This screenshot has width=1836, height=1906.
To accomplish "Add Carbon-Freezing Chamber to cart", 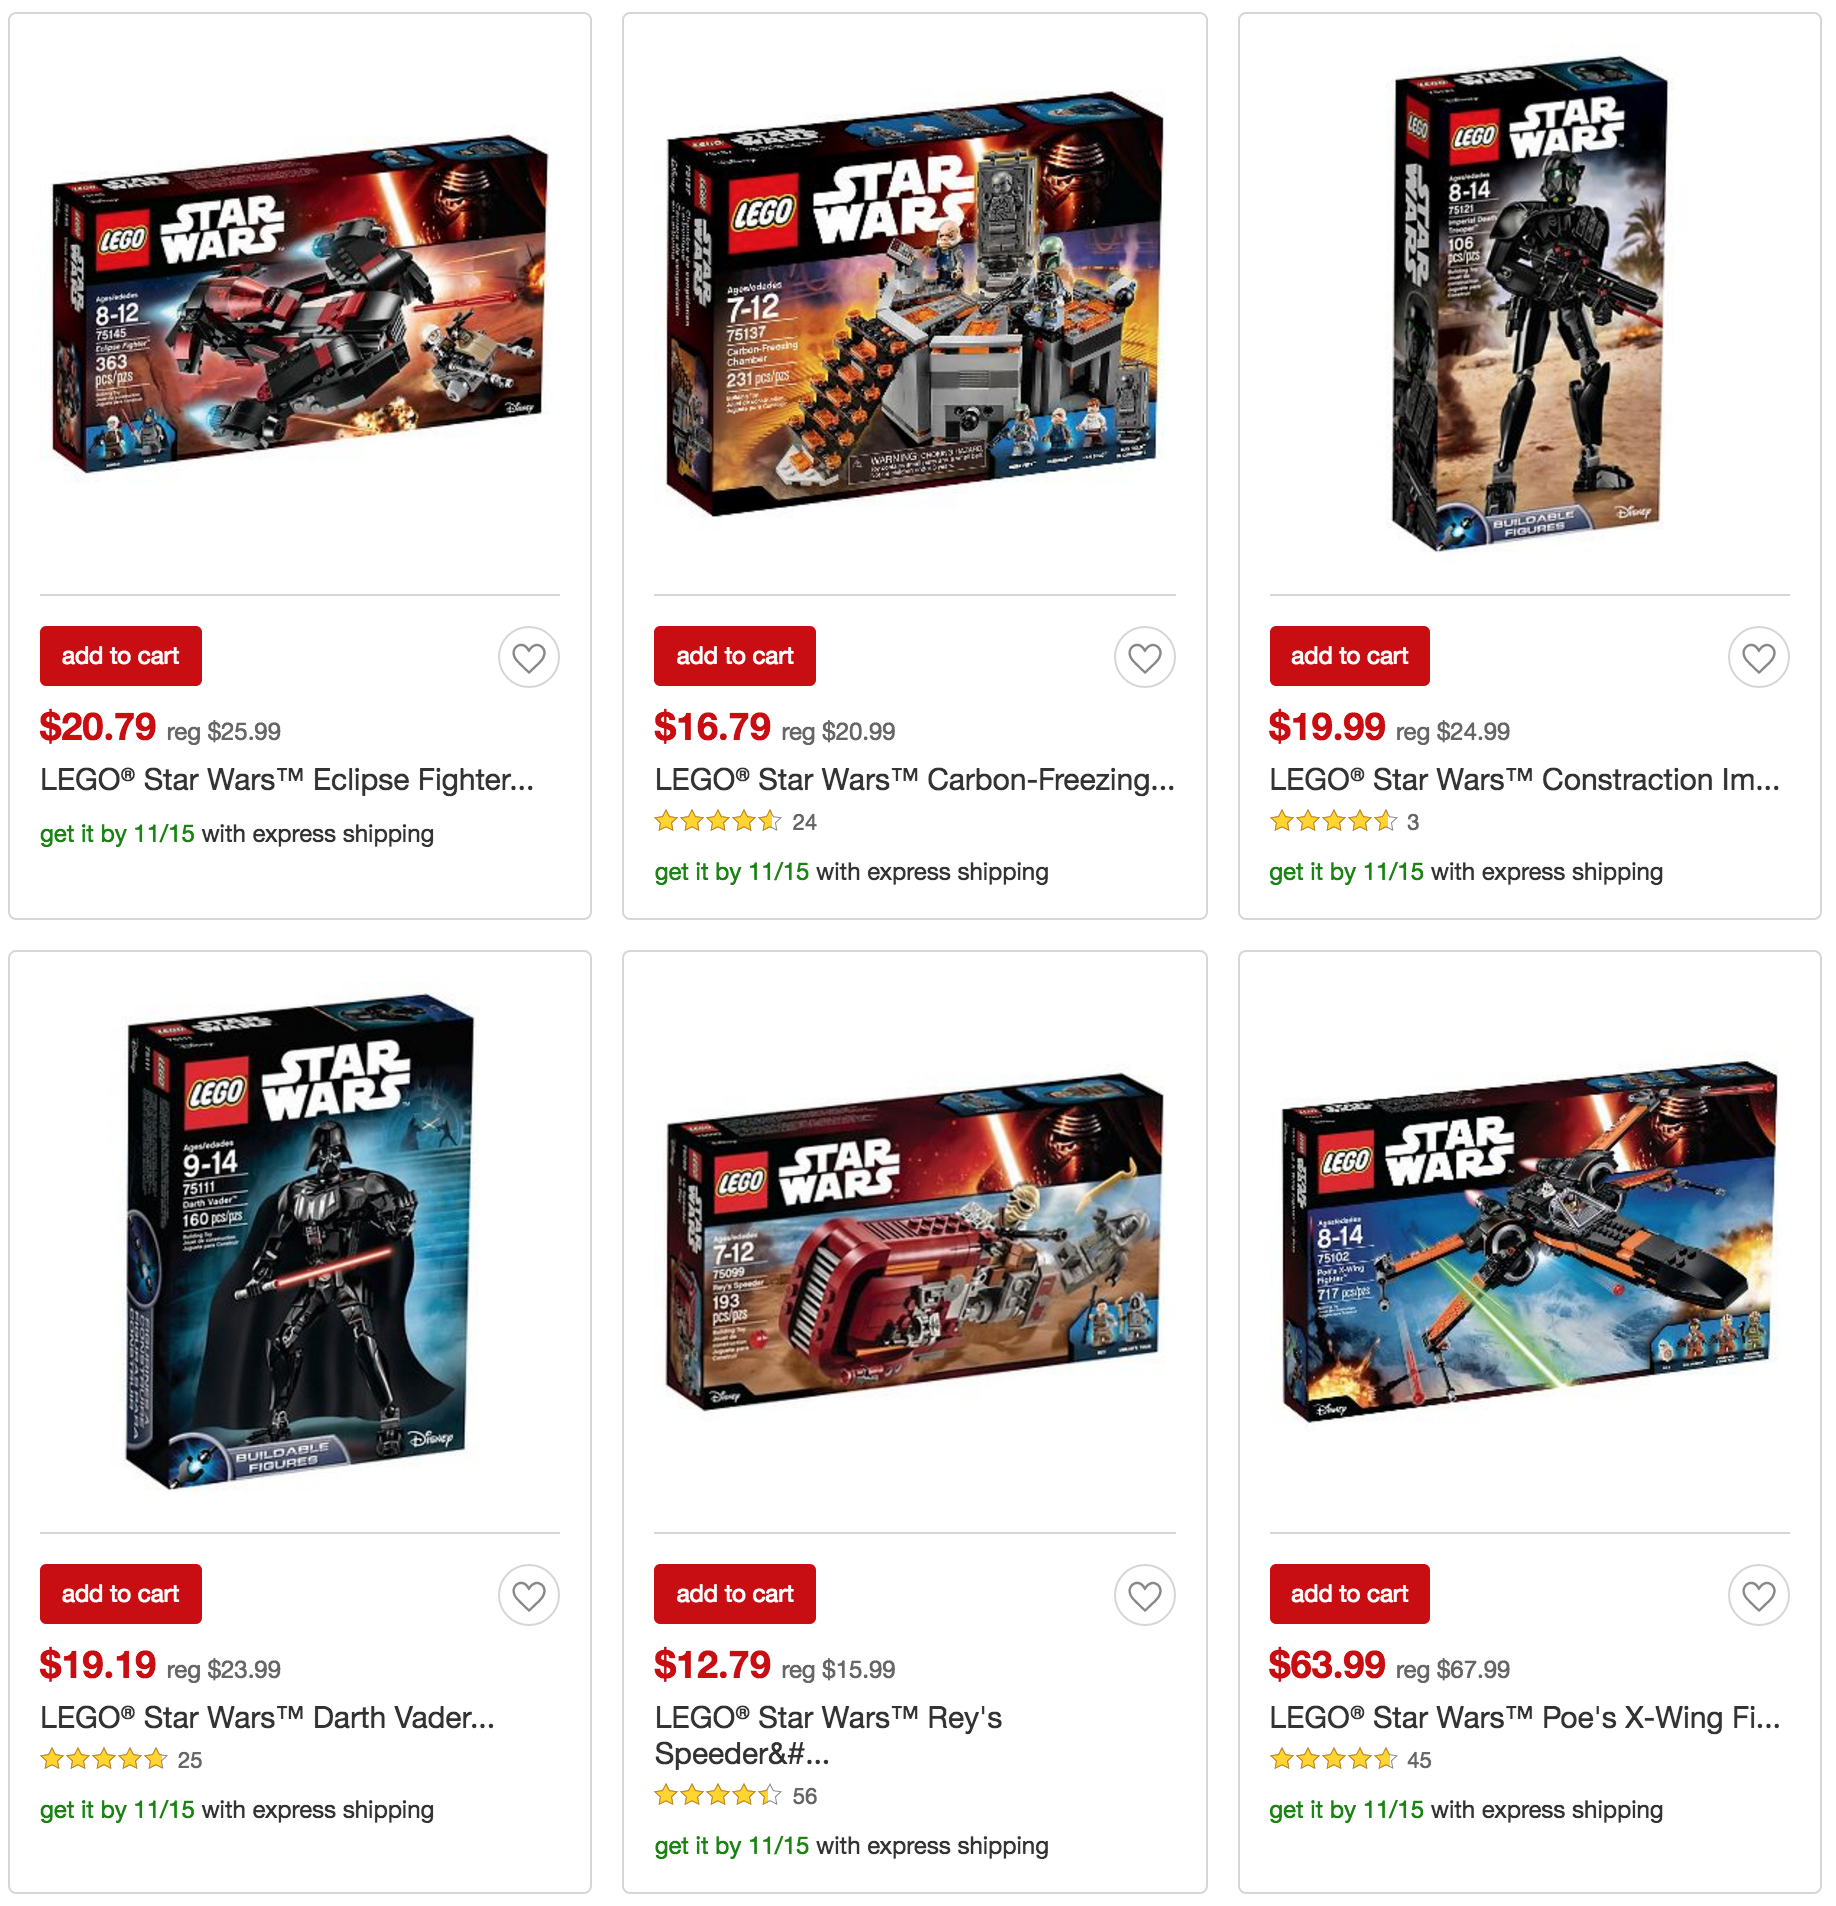I will pos(735,656).
